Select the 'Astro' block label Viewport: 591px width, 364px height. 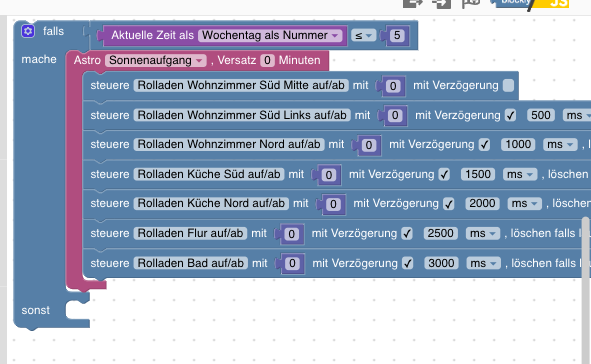[x=87, y=60]
